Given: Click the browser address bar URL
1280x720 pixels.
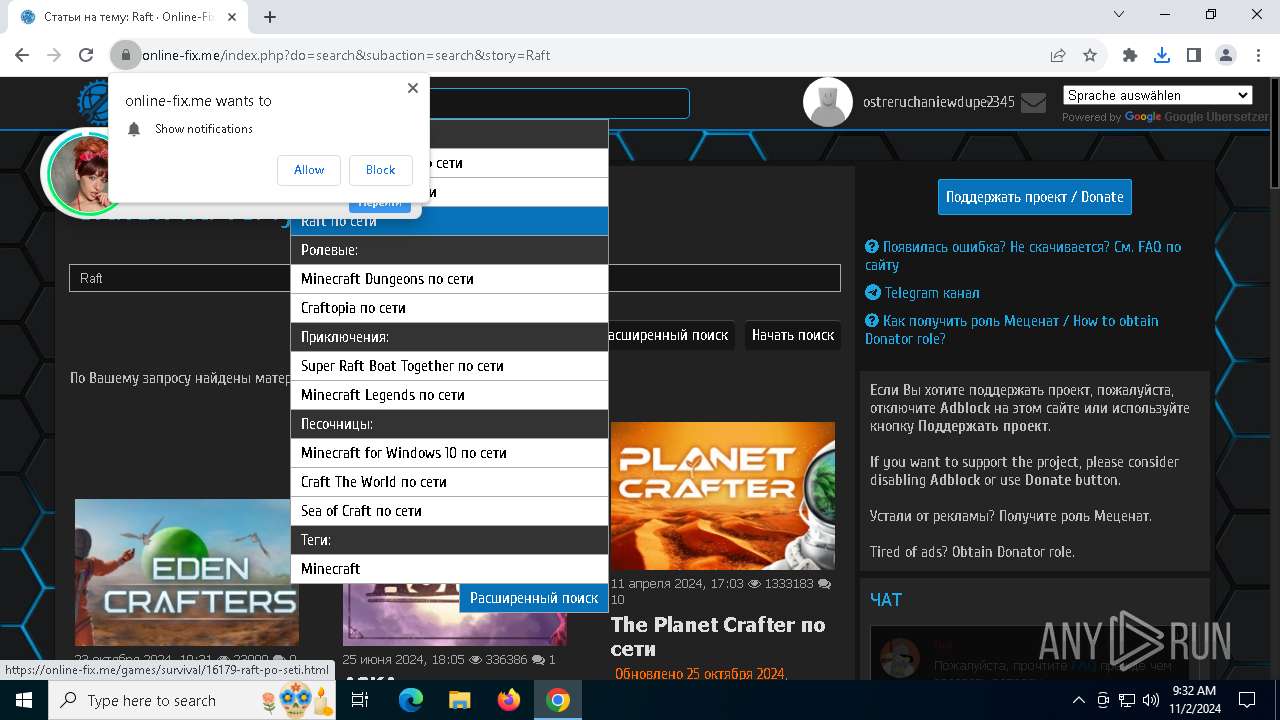Looking at the screenshot, I should [x=346, y=56].
